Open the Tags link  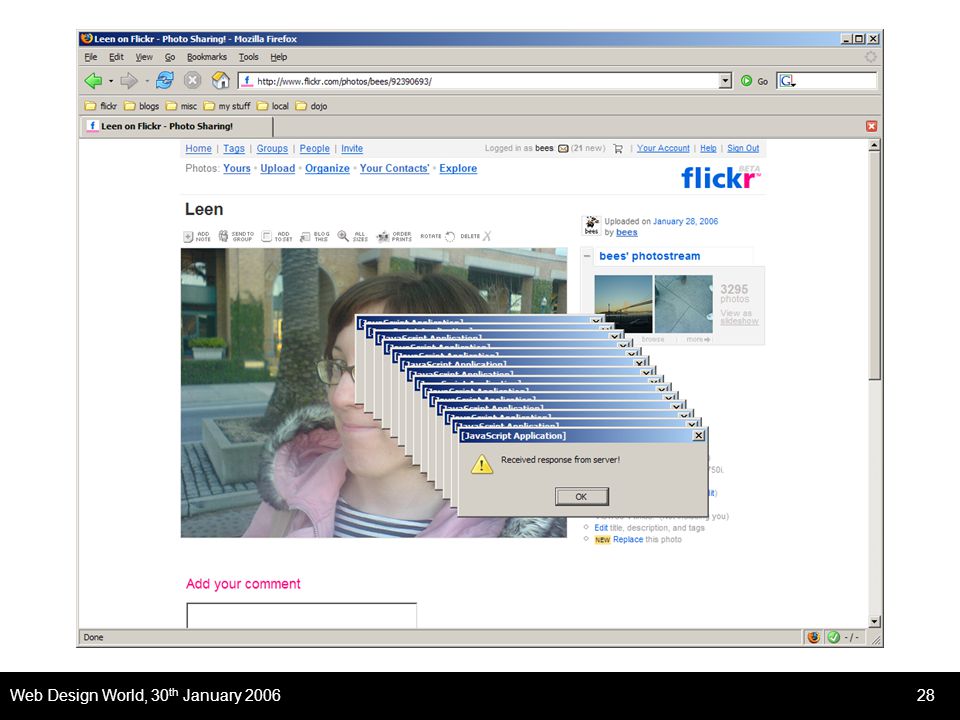tap(234, 148)
